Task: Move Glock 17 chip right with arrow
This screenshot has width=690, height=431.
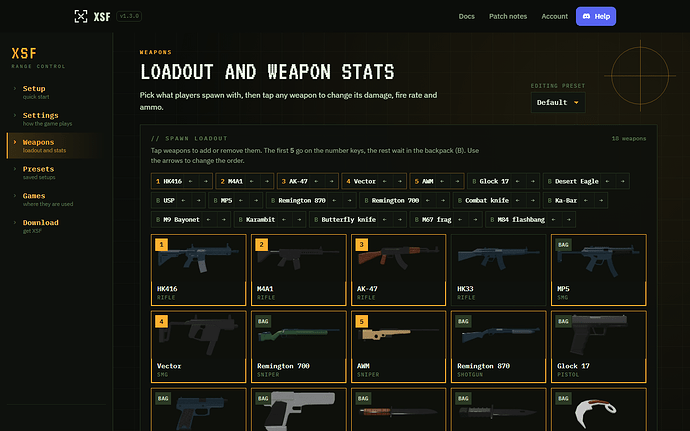Action: coord(532,181)
